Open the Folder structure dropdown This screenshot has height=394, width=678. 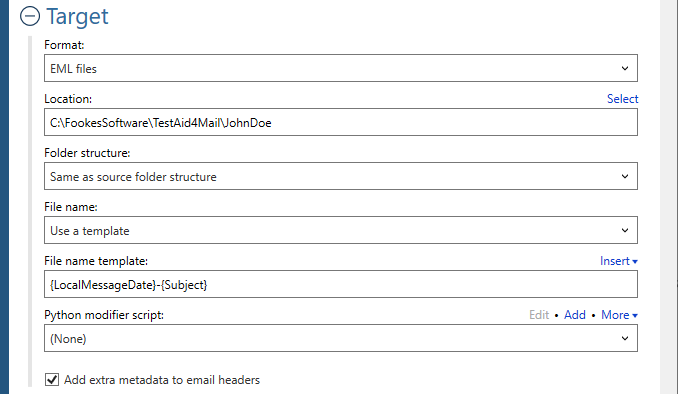coord(341,176)
